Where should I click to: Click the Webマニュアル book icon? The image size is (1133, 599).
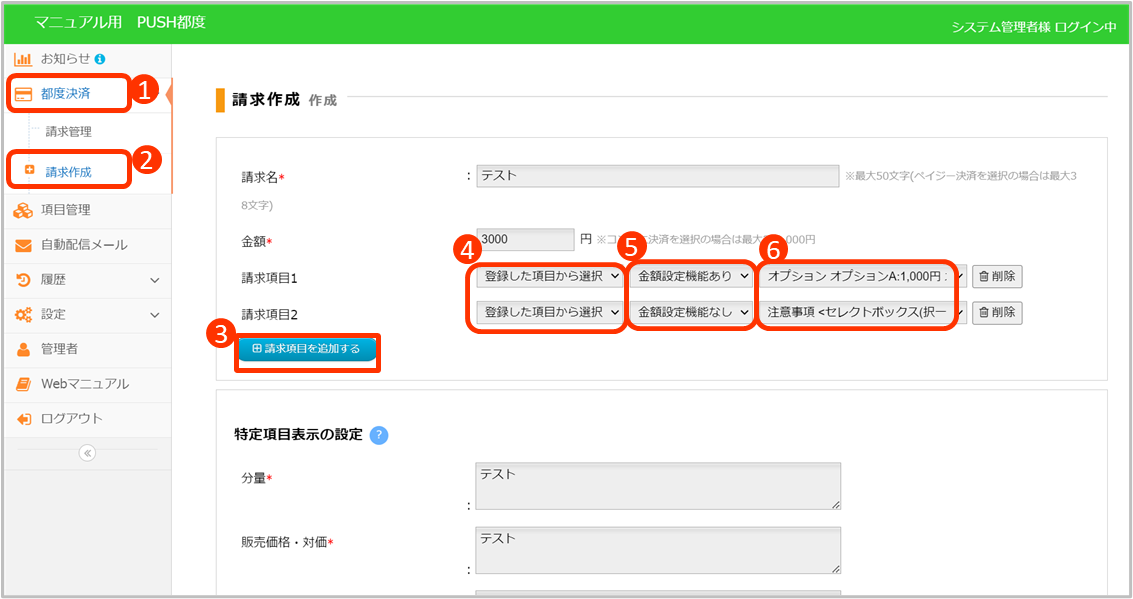point(23,384)
